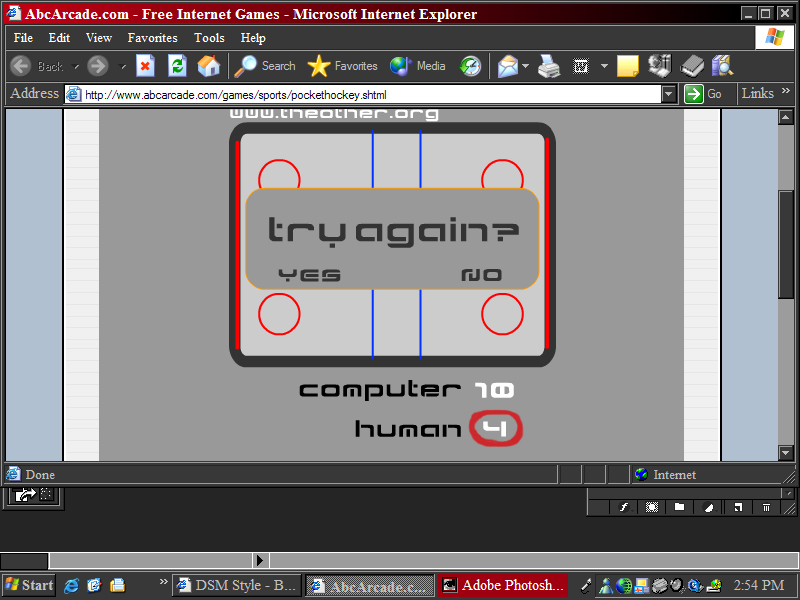Open the Mail toolbar icon

pos(508,67)
